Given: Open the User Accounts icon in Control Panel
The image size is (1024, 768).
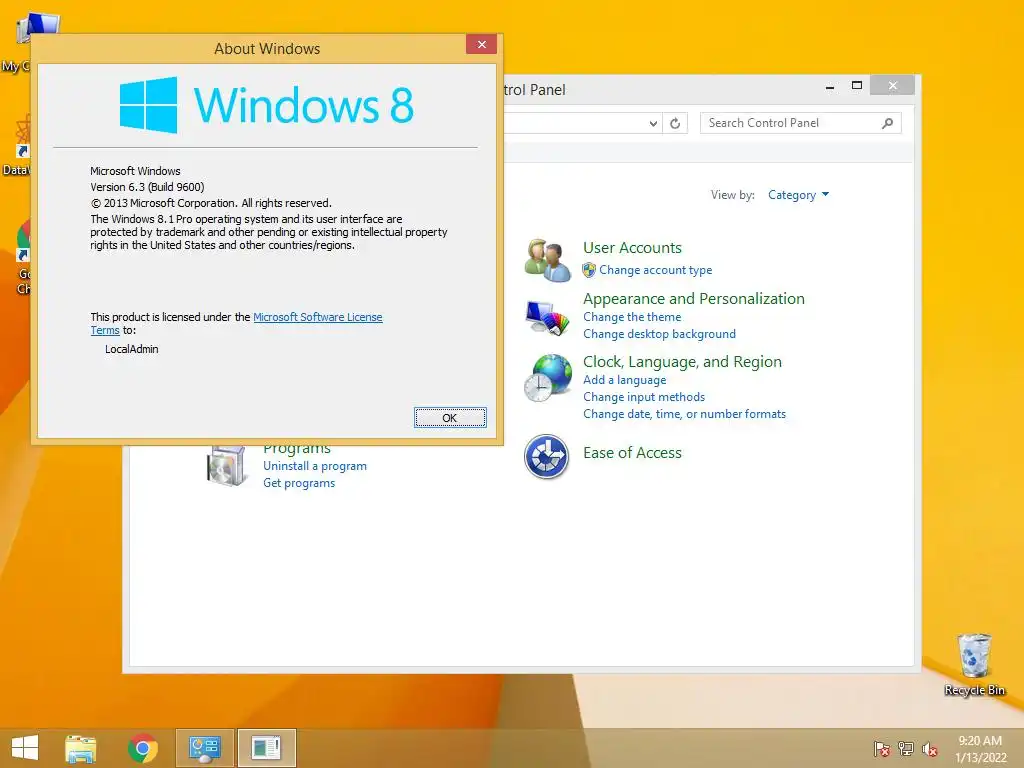Looking at the screenshot, I should click(547, 259).
